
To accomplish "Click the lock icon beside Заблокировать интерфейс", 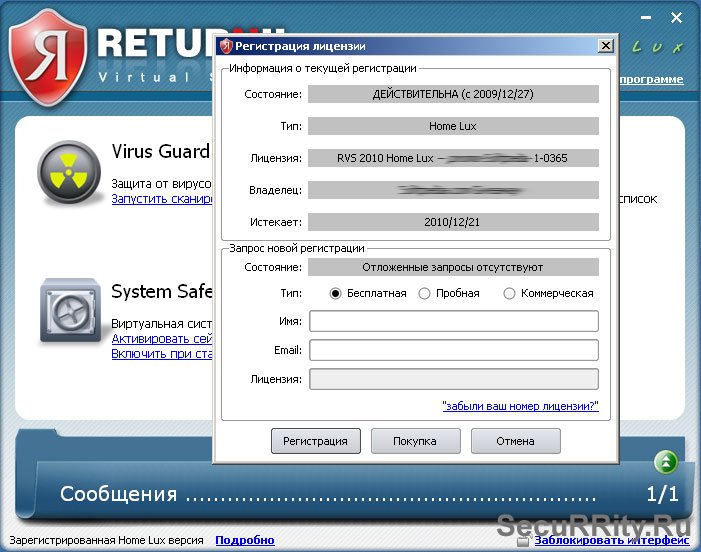I will tap(523, 541).
